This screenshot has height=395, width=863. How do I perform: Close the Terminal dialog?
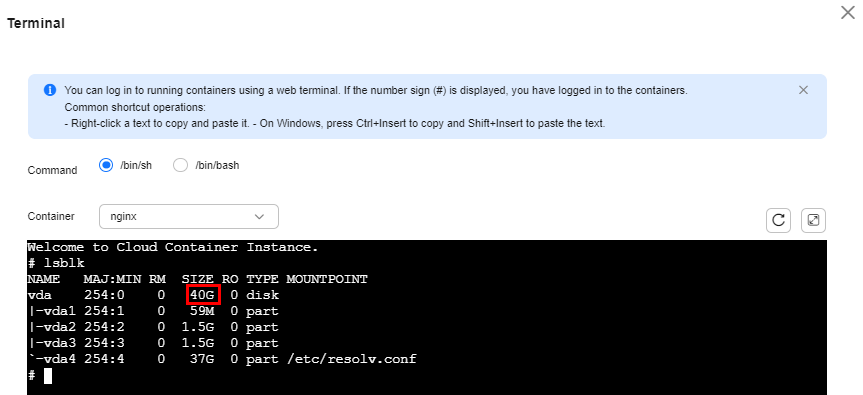pyautogui.click(x=848, y=13)
